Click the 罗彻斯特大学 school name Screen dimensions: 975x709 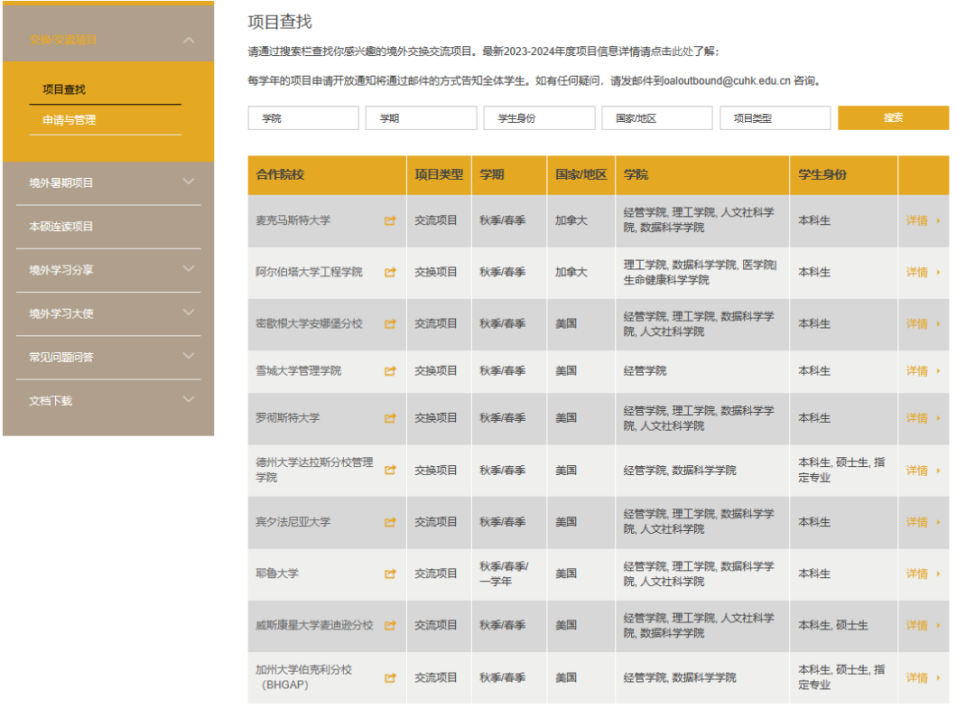pyautogui.click(x=288, y=418)
